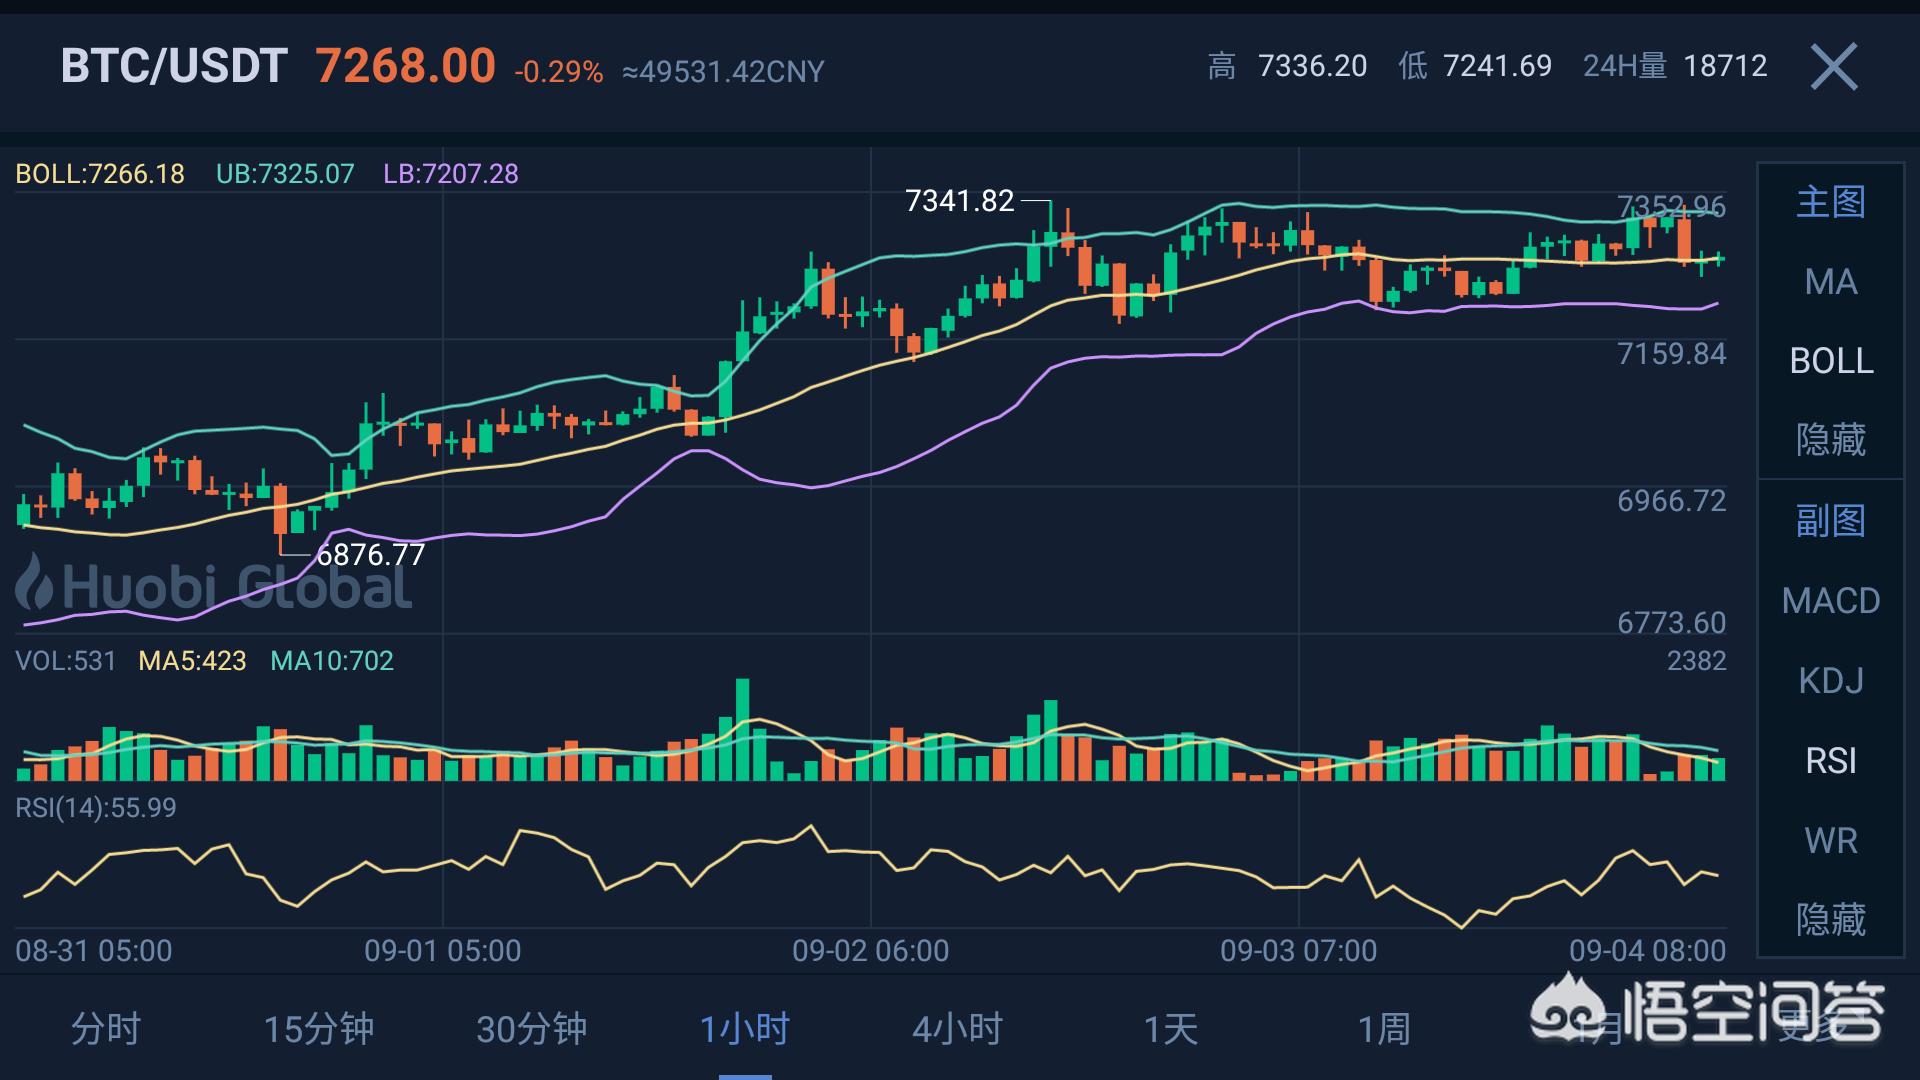This screenshot has width=1920, height=1080.
Task: Select WR sub-chart indicator
Action: 1831,841
